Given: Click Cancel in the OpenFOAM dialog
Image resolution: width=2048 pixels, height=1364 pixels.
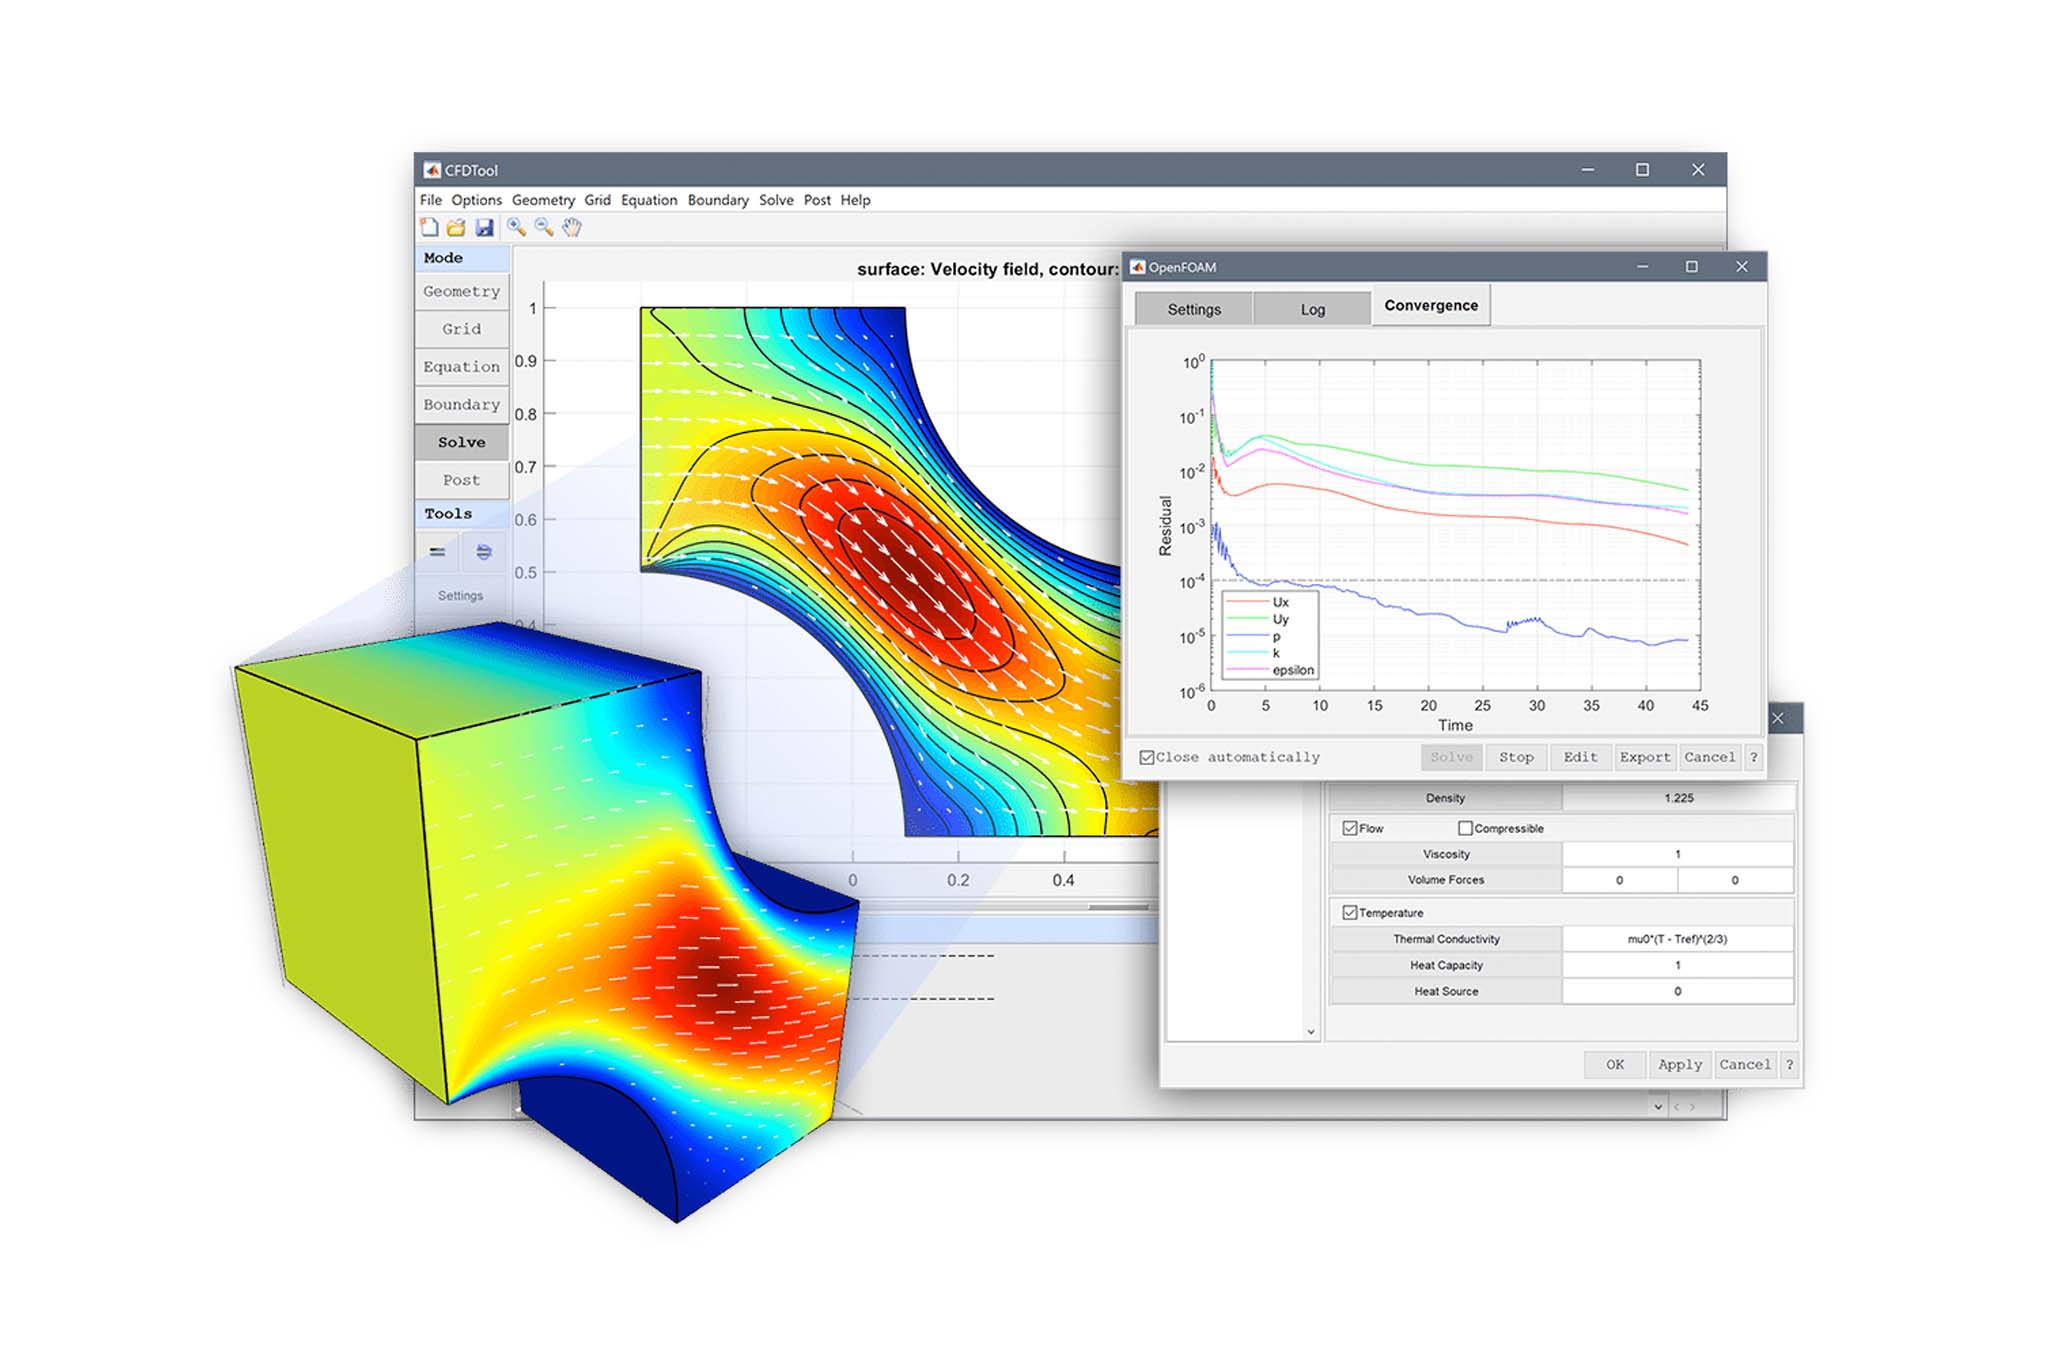Looking at the screenshot, I should (x=1710, y=757).
